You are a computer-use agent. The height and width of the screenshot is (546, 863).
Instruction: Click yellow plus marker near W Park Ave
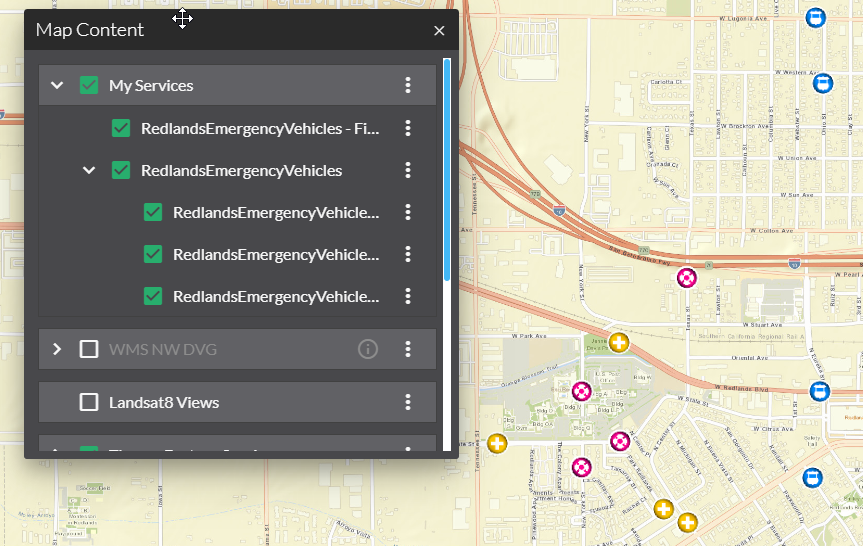619,343
